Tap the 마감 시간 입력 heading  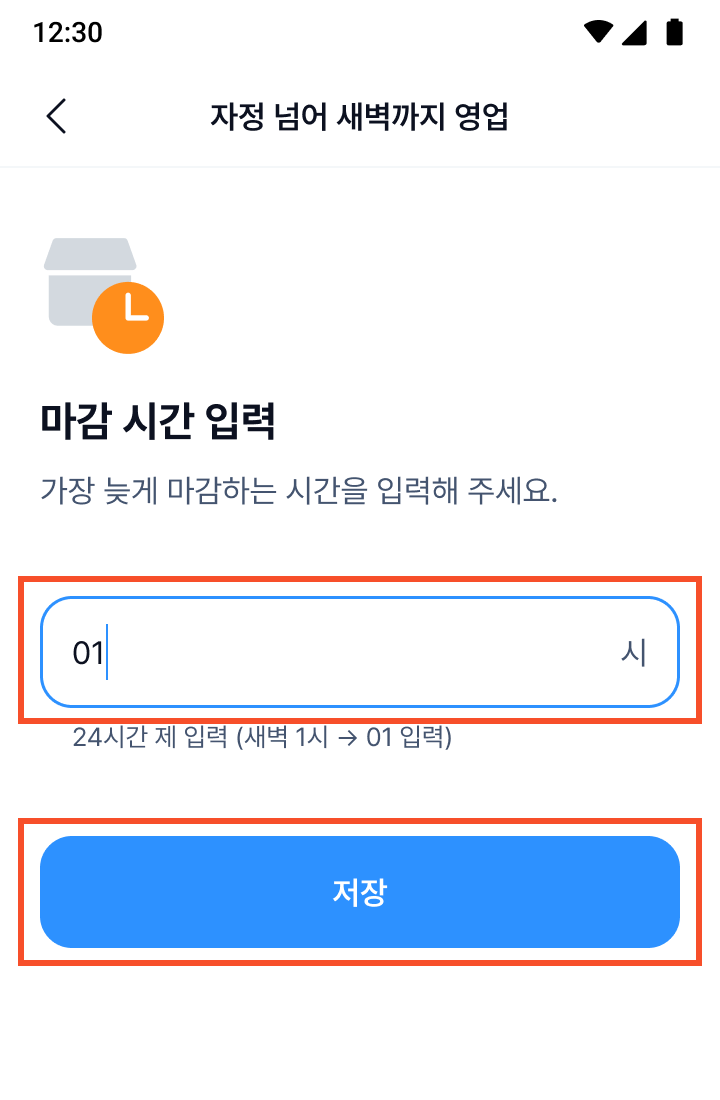157,422
